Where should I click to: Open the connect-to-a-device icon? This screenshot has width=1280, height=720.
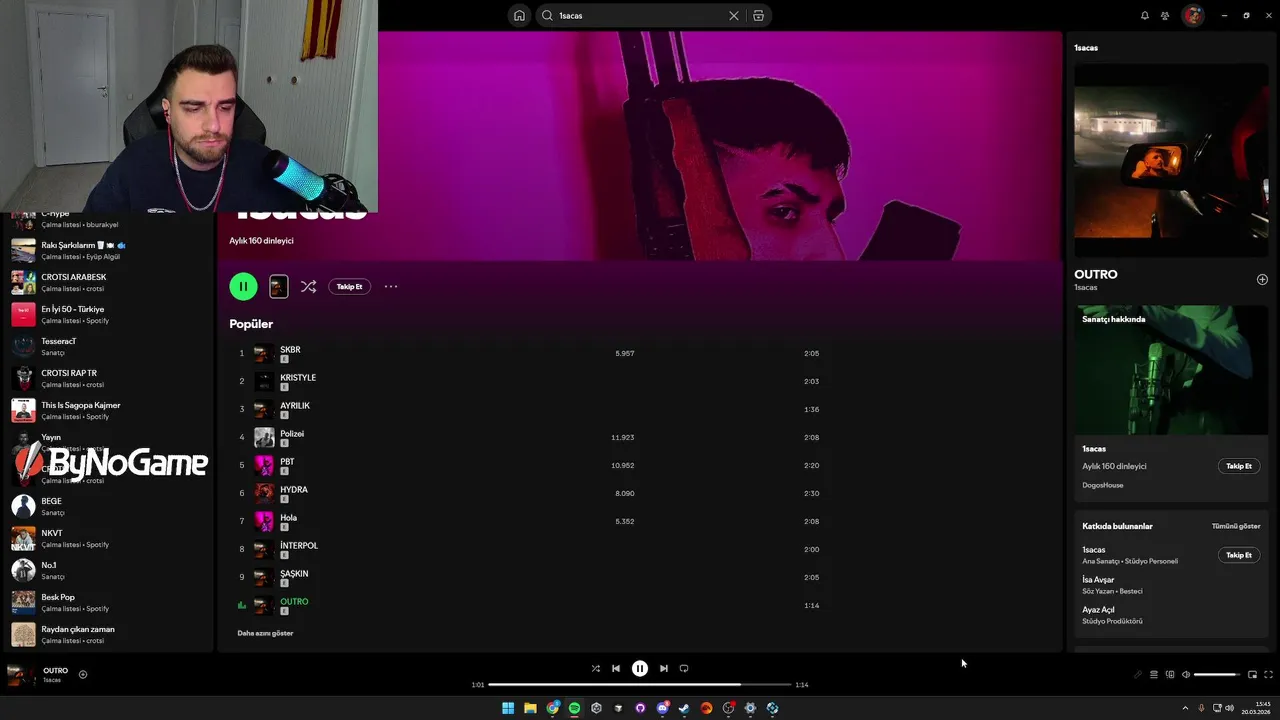click(x=1170, y=674)
